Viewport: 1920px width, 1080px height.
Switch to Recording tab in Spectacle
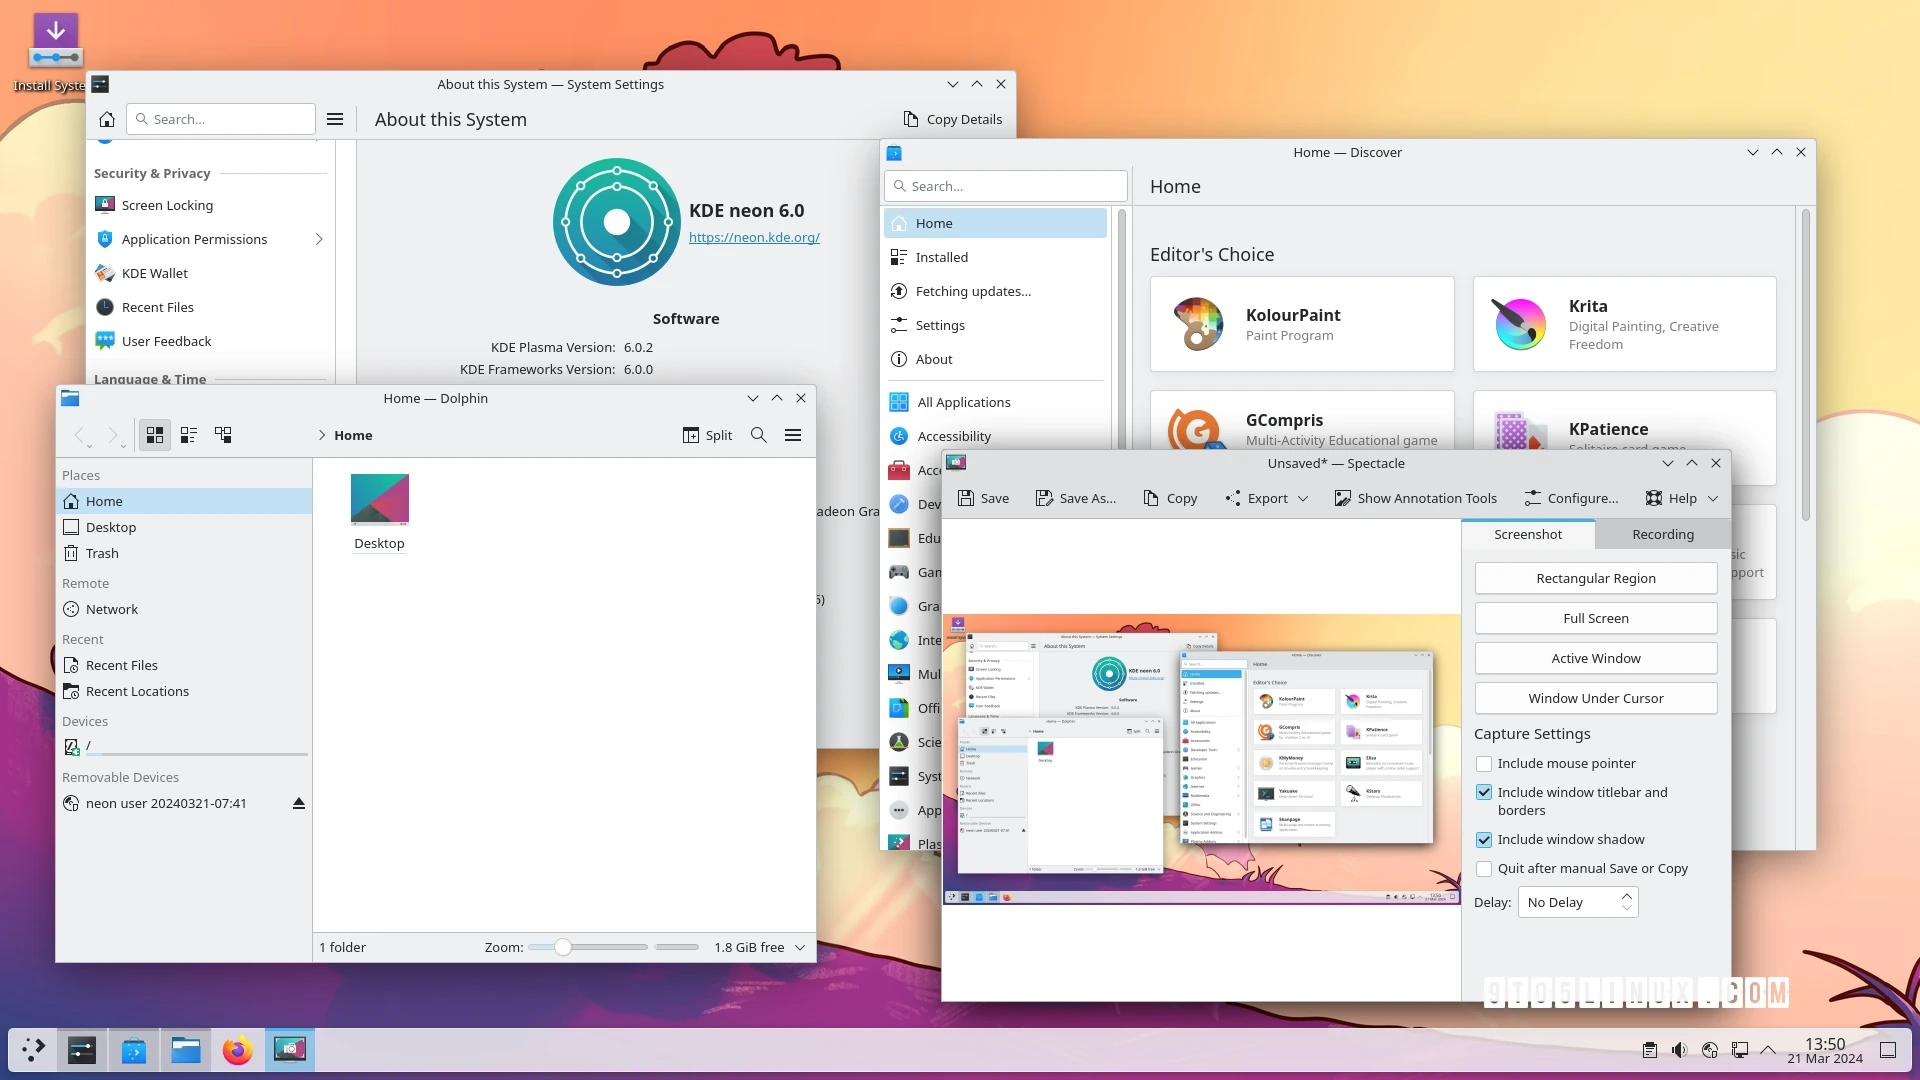click(1662, 533)
